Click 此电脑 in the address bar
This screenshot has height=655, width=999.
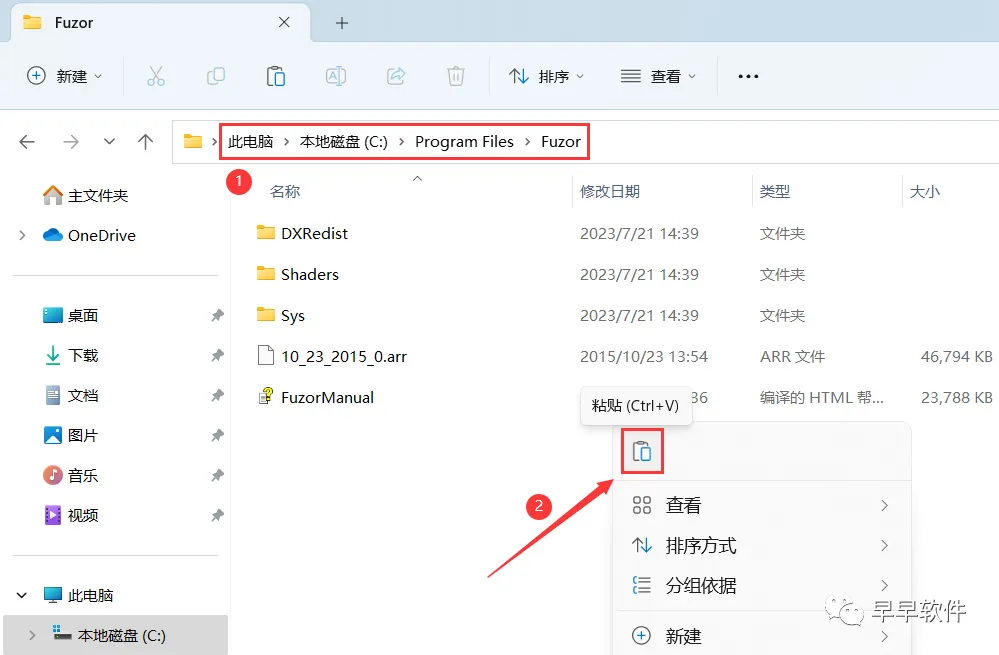(x=250, y=141)
